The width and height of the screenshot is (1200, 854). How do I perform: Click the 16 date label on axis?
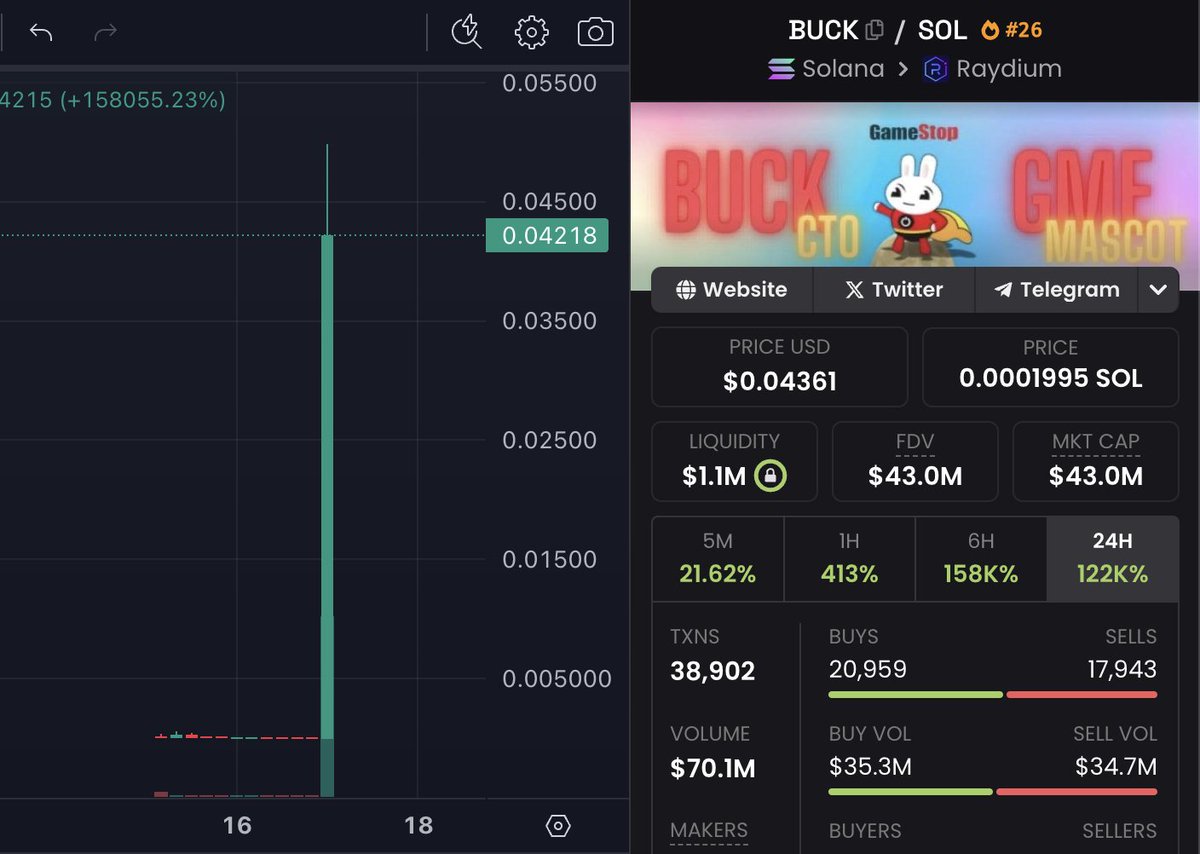point(237,825)
